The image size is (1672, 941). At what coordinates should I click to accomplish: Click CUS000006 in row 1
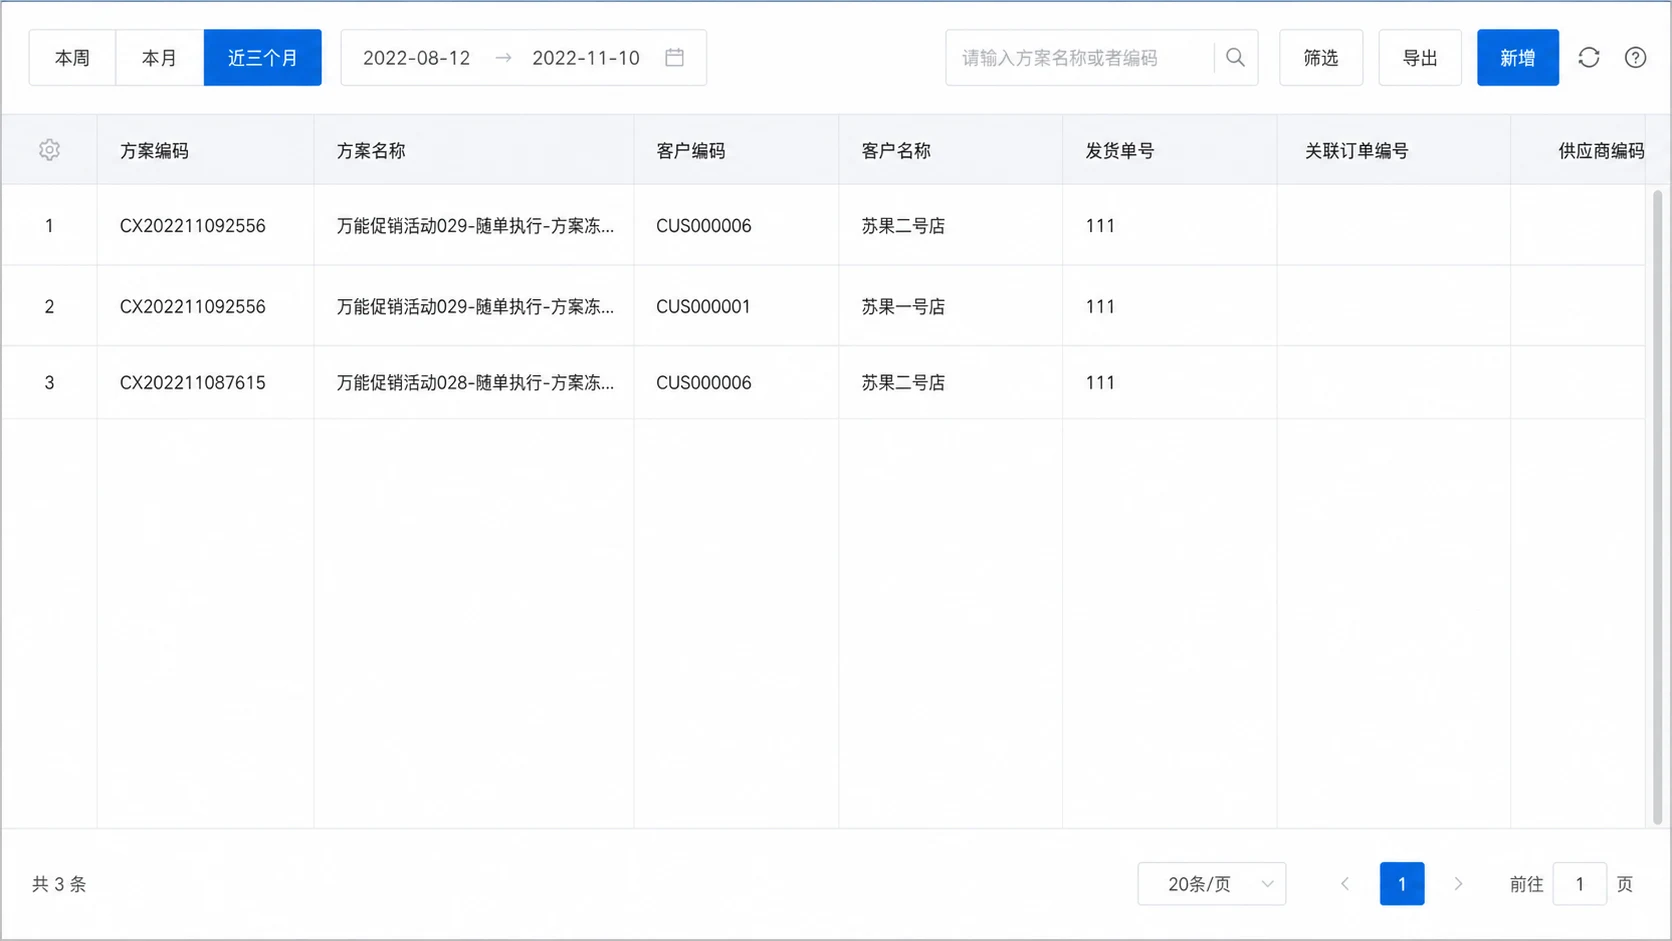703,226
